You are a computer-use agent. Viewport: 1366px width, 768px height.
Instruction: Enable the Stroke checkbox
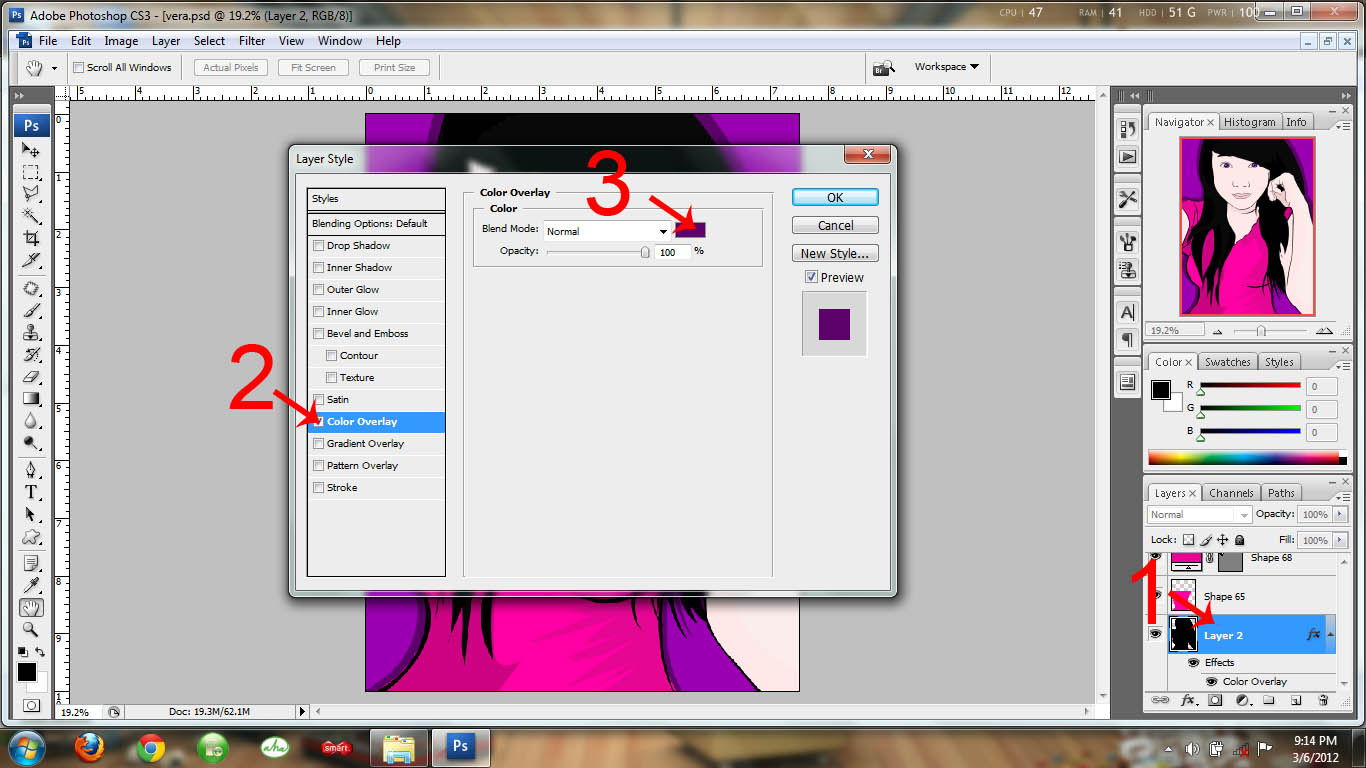pyautogui.click(x=318, y=488)
